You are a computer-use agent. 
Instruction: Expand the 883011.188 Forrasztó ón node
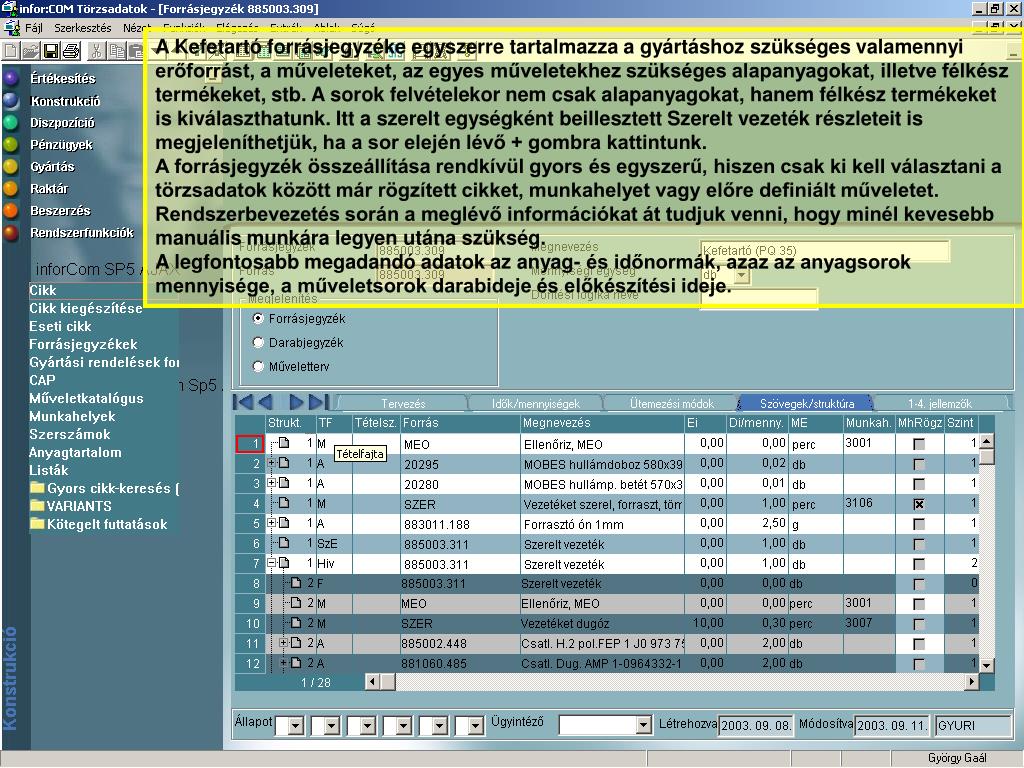tap(272, 523)
